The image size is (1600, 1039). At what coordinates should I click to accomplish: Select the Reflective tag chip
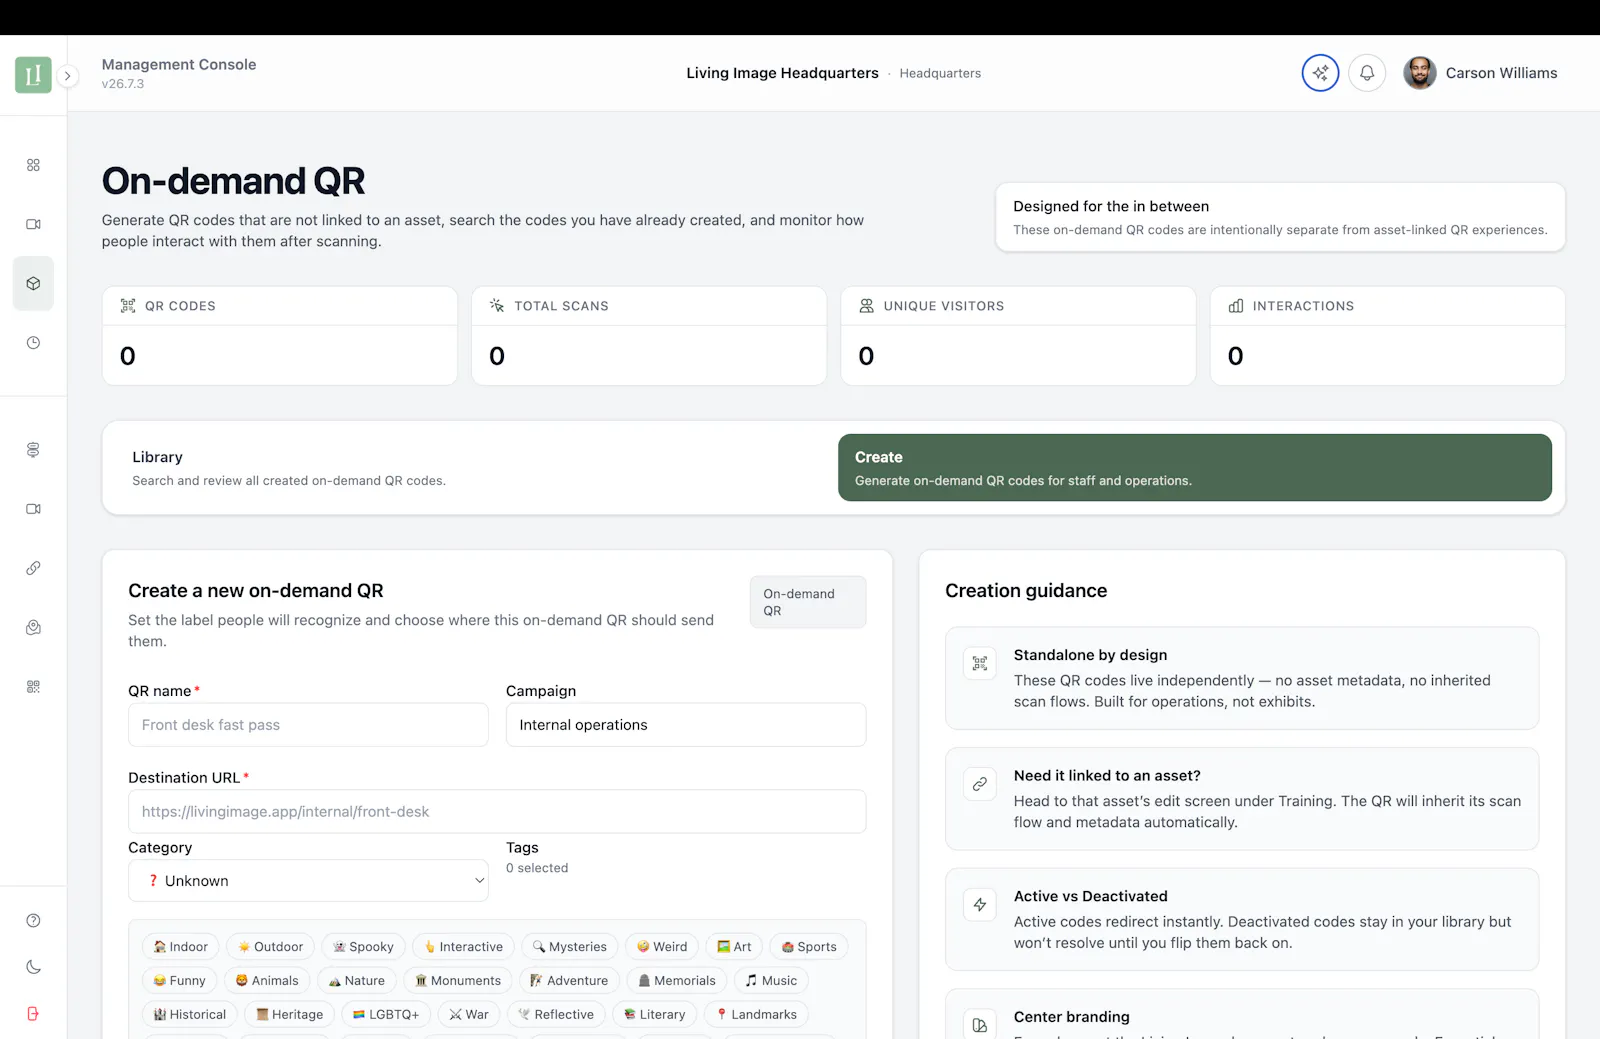tap(556, 1014)
